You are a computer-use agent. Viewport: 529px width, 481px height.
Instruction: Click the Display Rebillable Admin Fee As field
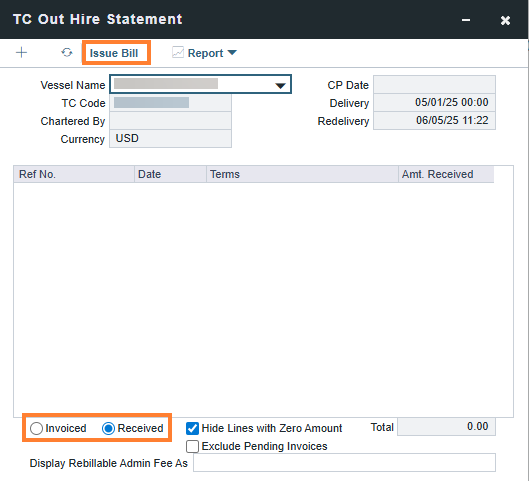(x=344, y=462)
